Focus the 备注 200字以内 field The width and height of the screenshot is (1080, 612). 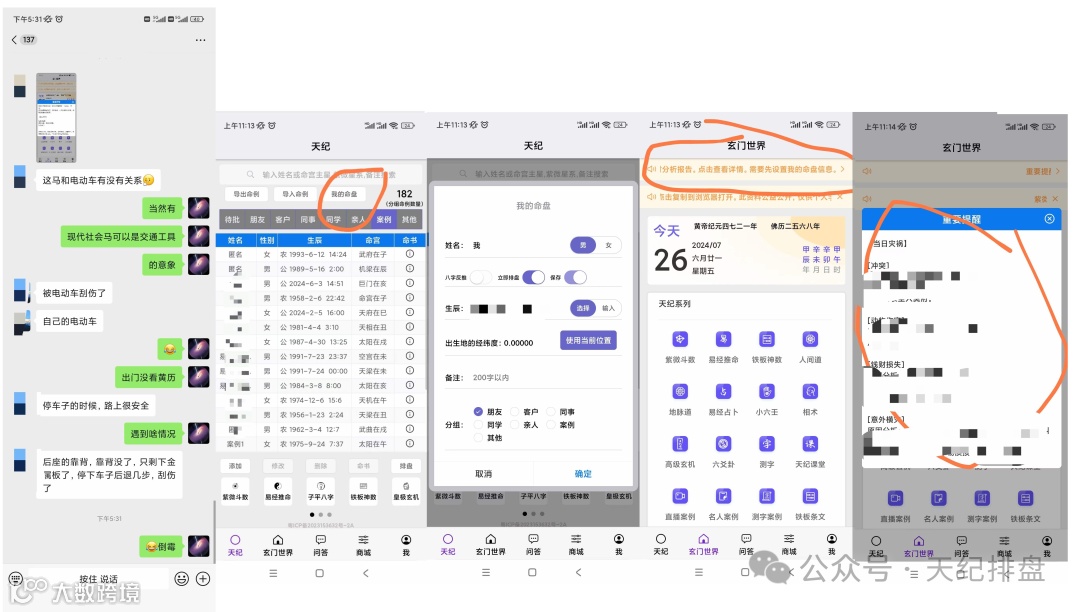point(533,378)
